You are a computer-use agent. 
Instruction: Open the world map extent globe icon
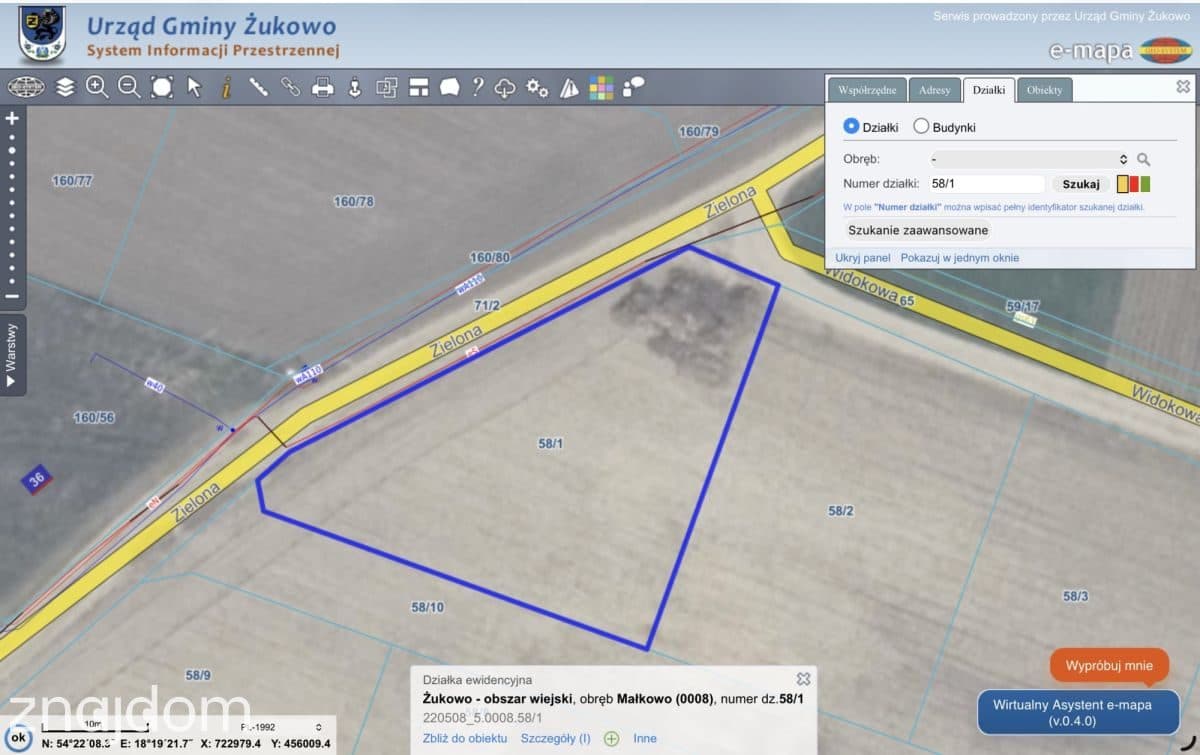[x=27, y=87]
